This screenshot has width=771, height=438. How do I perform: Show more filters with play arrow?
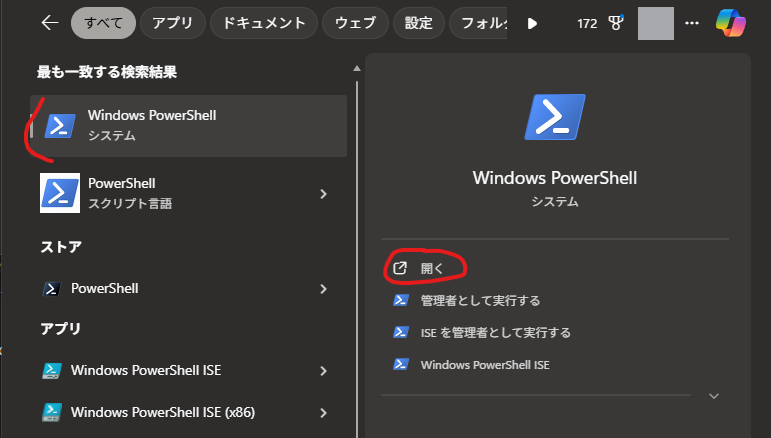(x=532, y=23)
